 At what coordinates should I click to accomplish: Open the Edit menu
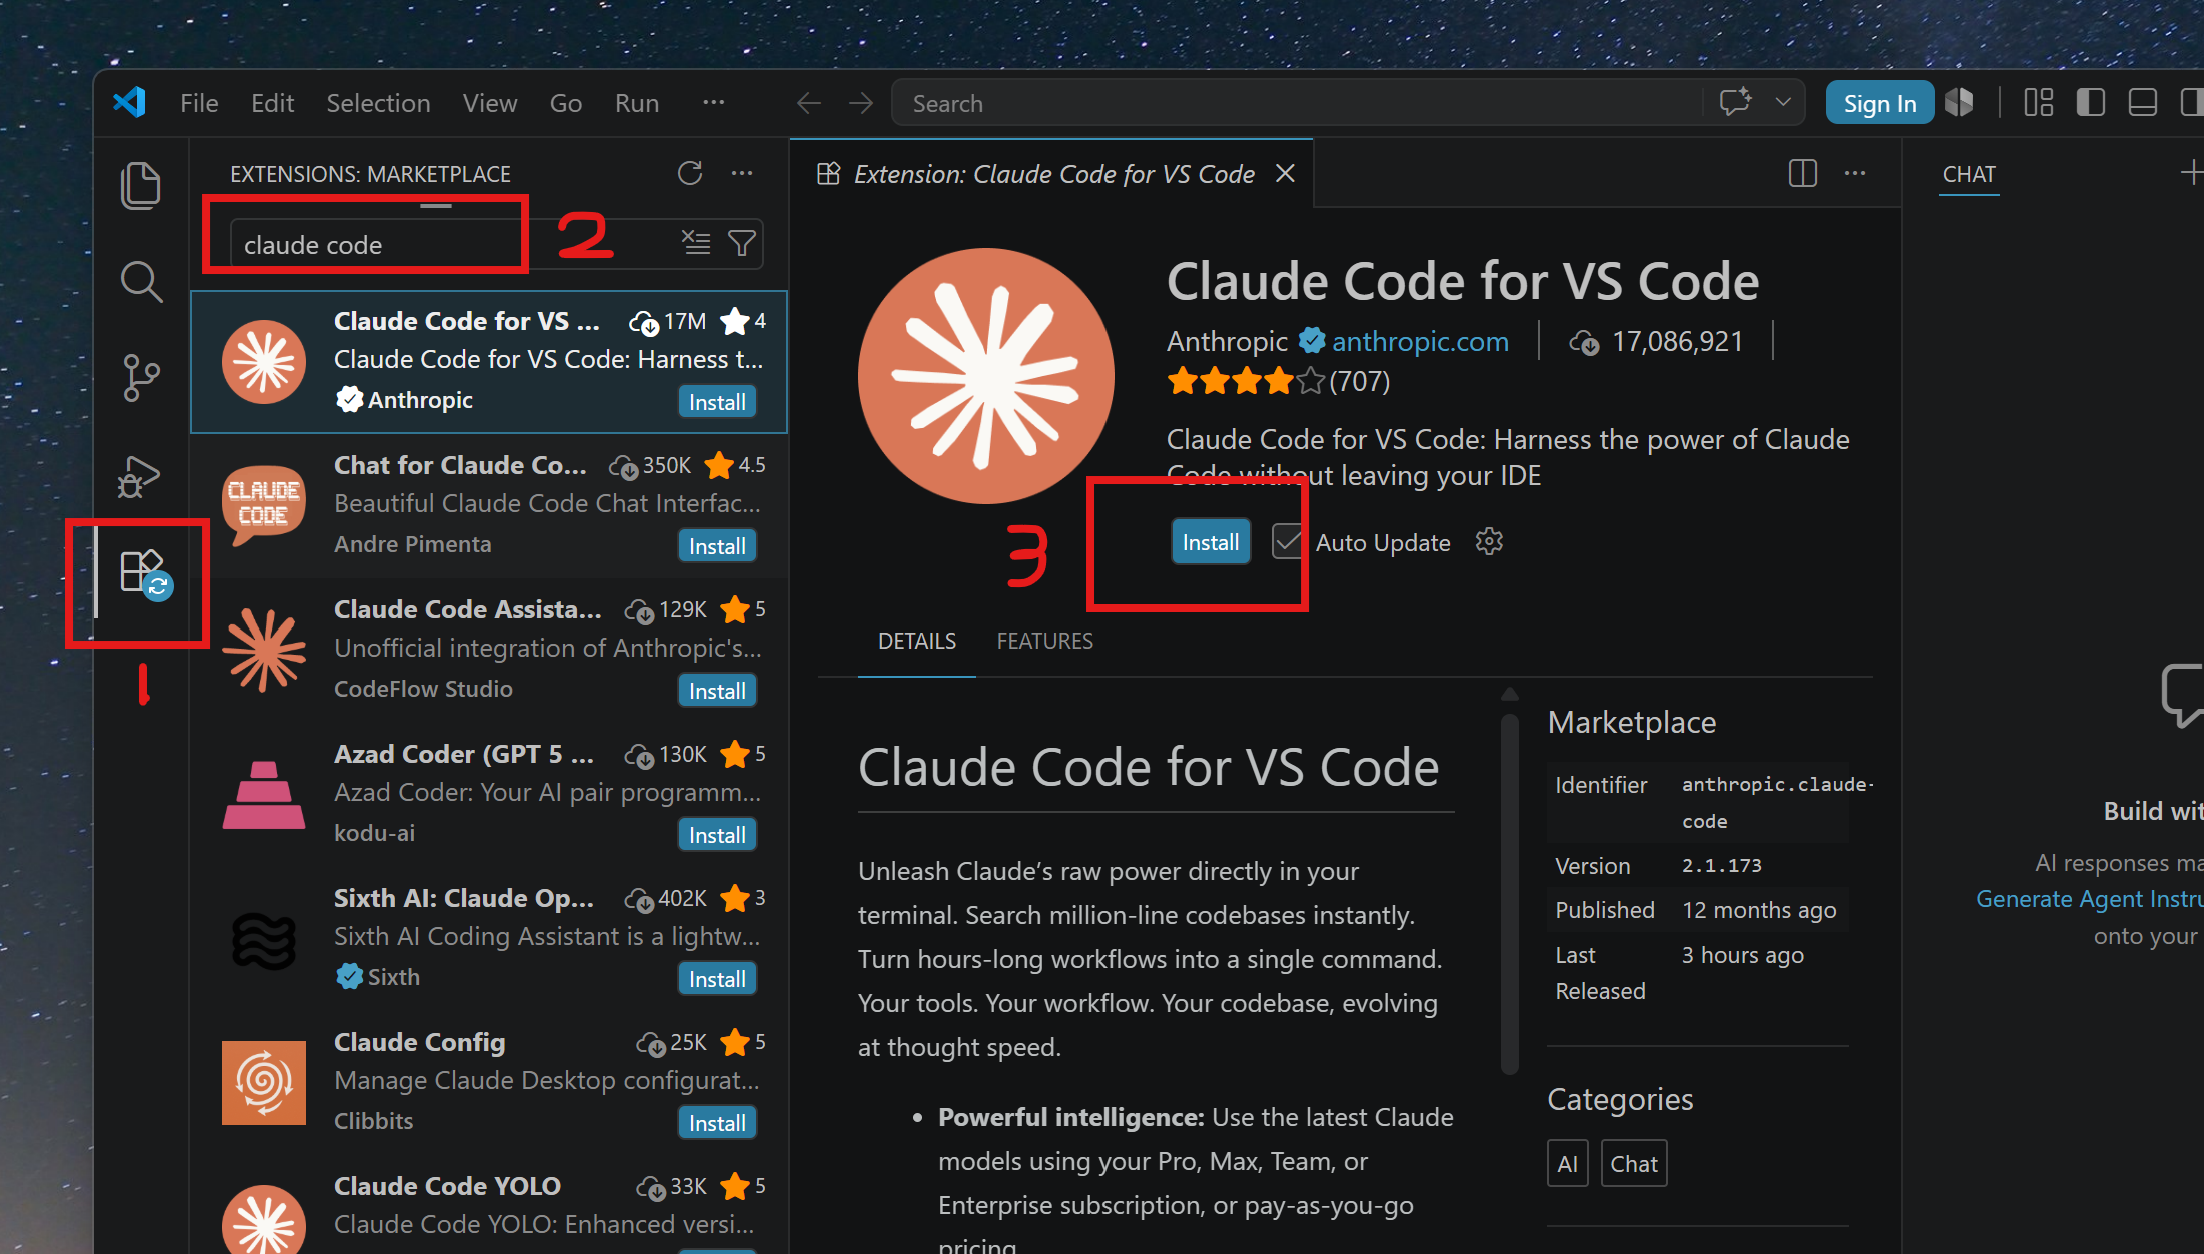tap(272, 103)
